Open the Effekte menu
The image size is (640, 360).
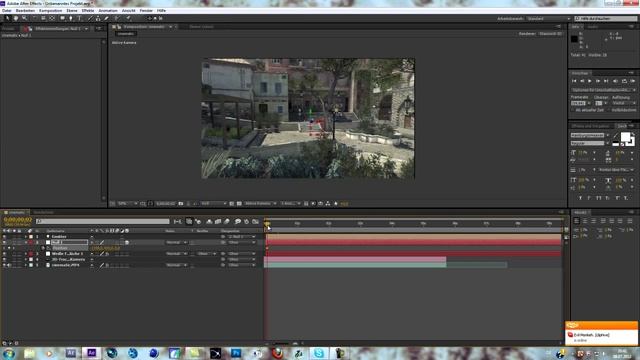click(88, 11)
